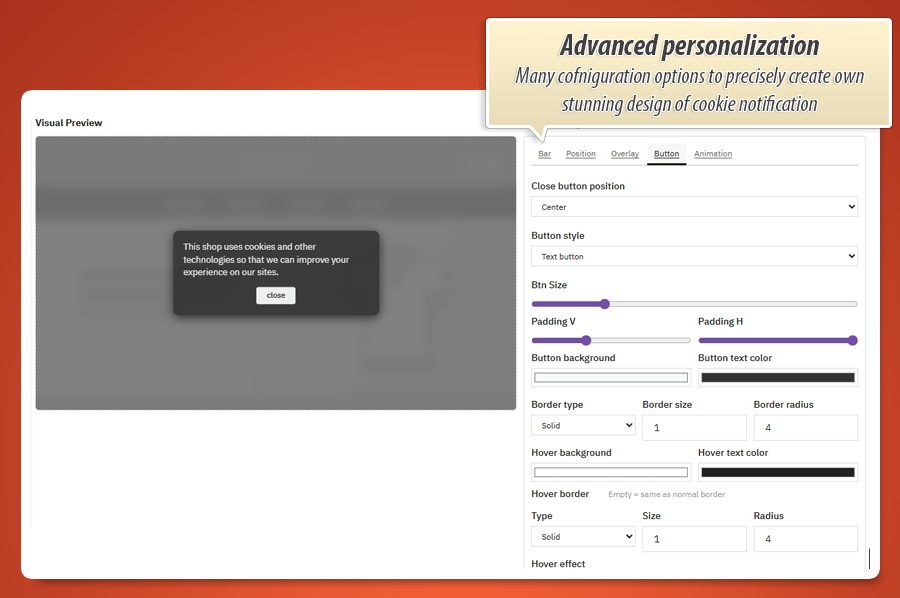The image size is (900, 598).
Task: Select the Hover border Radius field
Action: [x=805, y=539]
